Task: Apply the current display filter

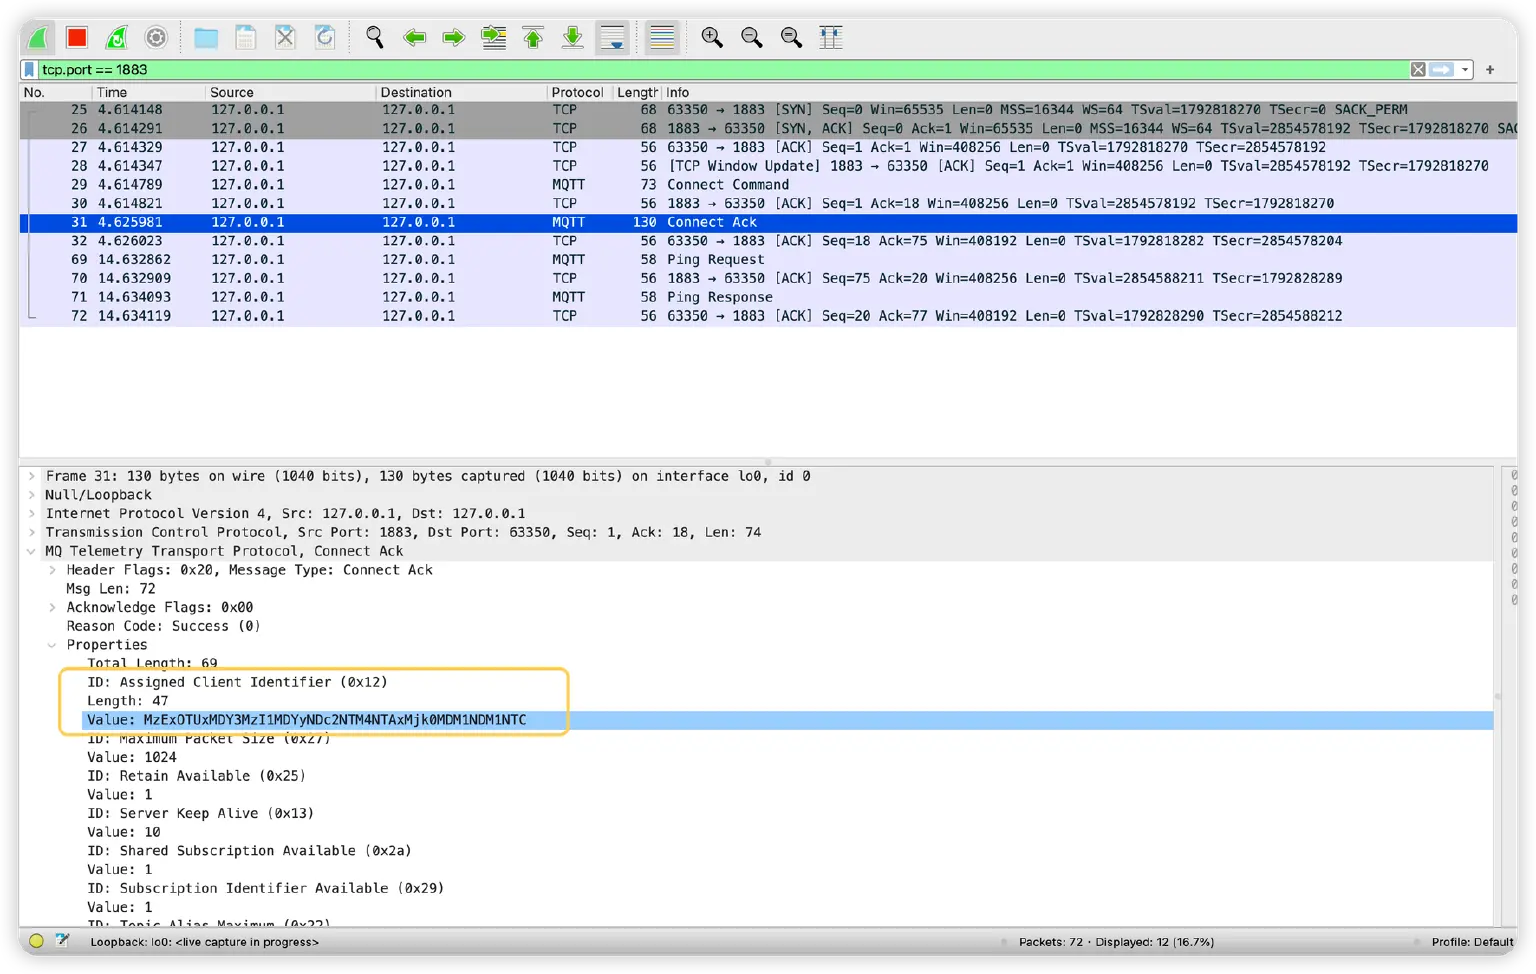Action: (1440, 69)
